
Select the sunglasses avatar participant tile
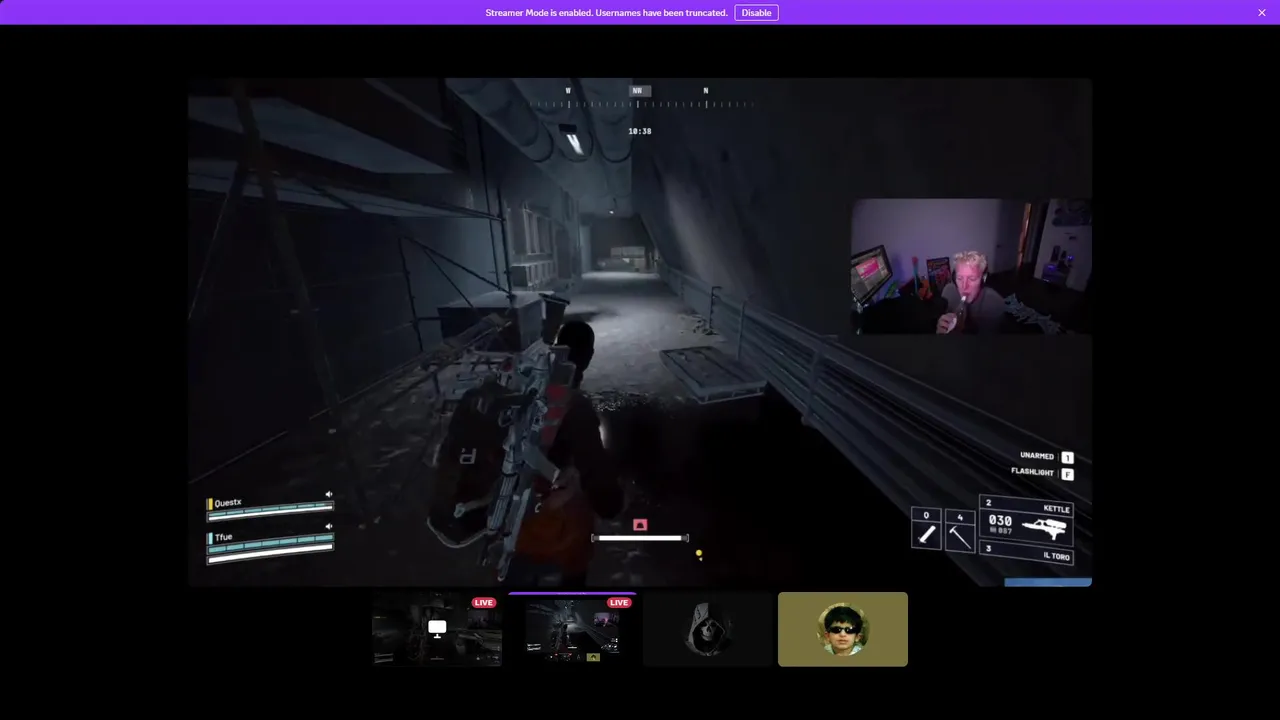point(843,629)
